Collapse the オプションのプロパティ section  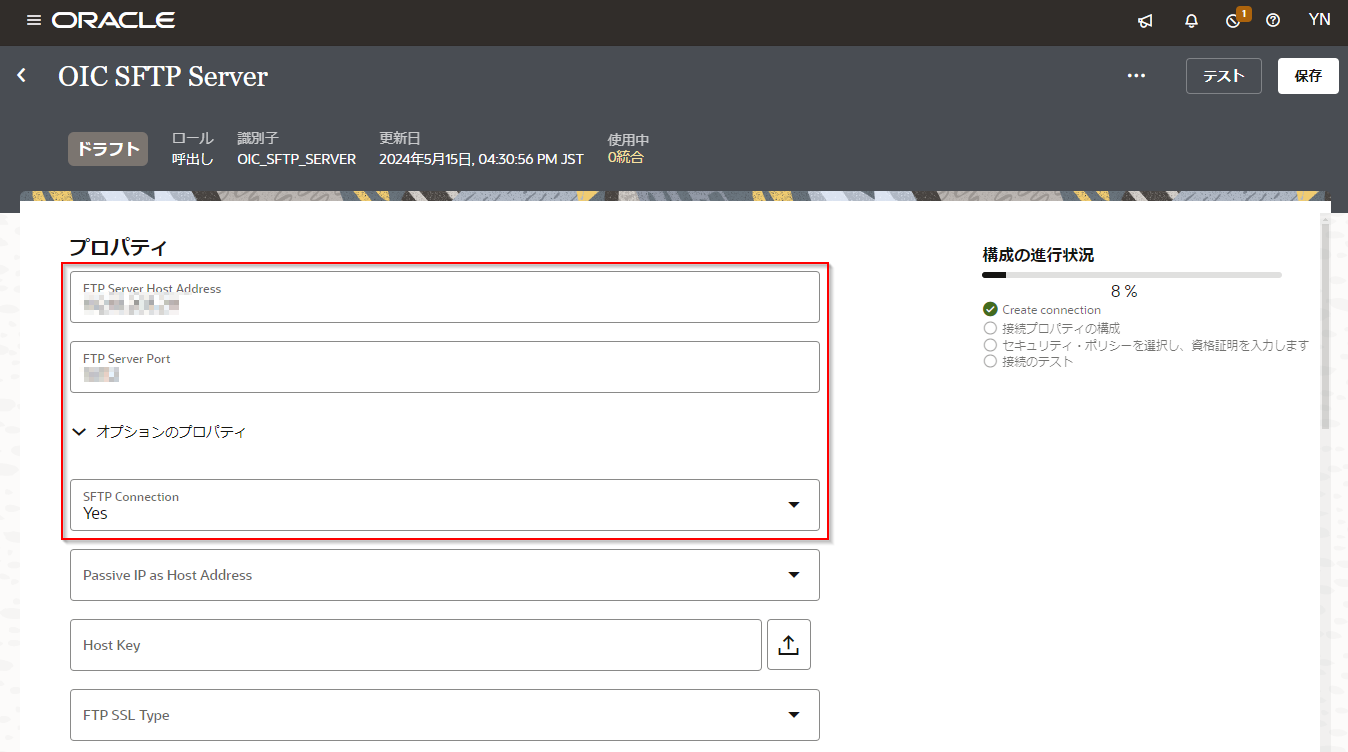(80, 432)
